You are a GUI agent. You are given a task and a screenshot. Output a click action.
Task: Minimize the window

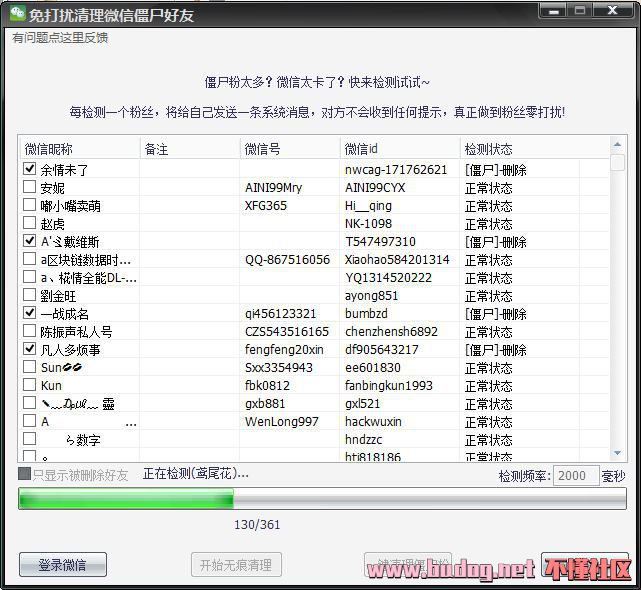554,11
